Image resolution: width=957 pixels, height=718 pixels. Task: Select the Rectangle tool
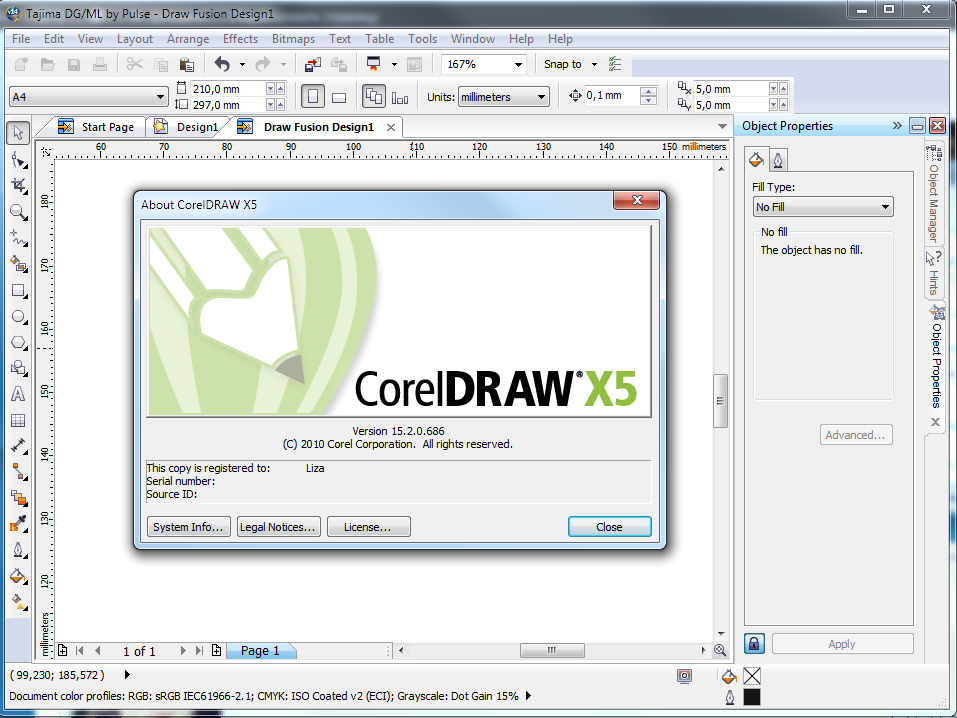(x=18, y=291)
